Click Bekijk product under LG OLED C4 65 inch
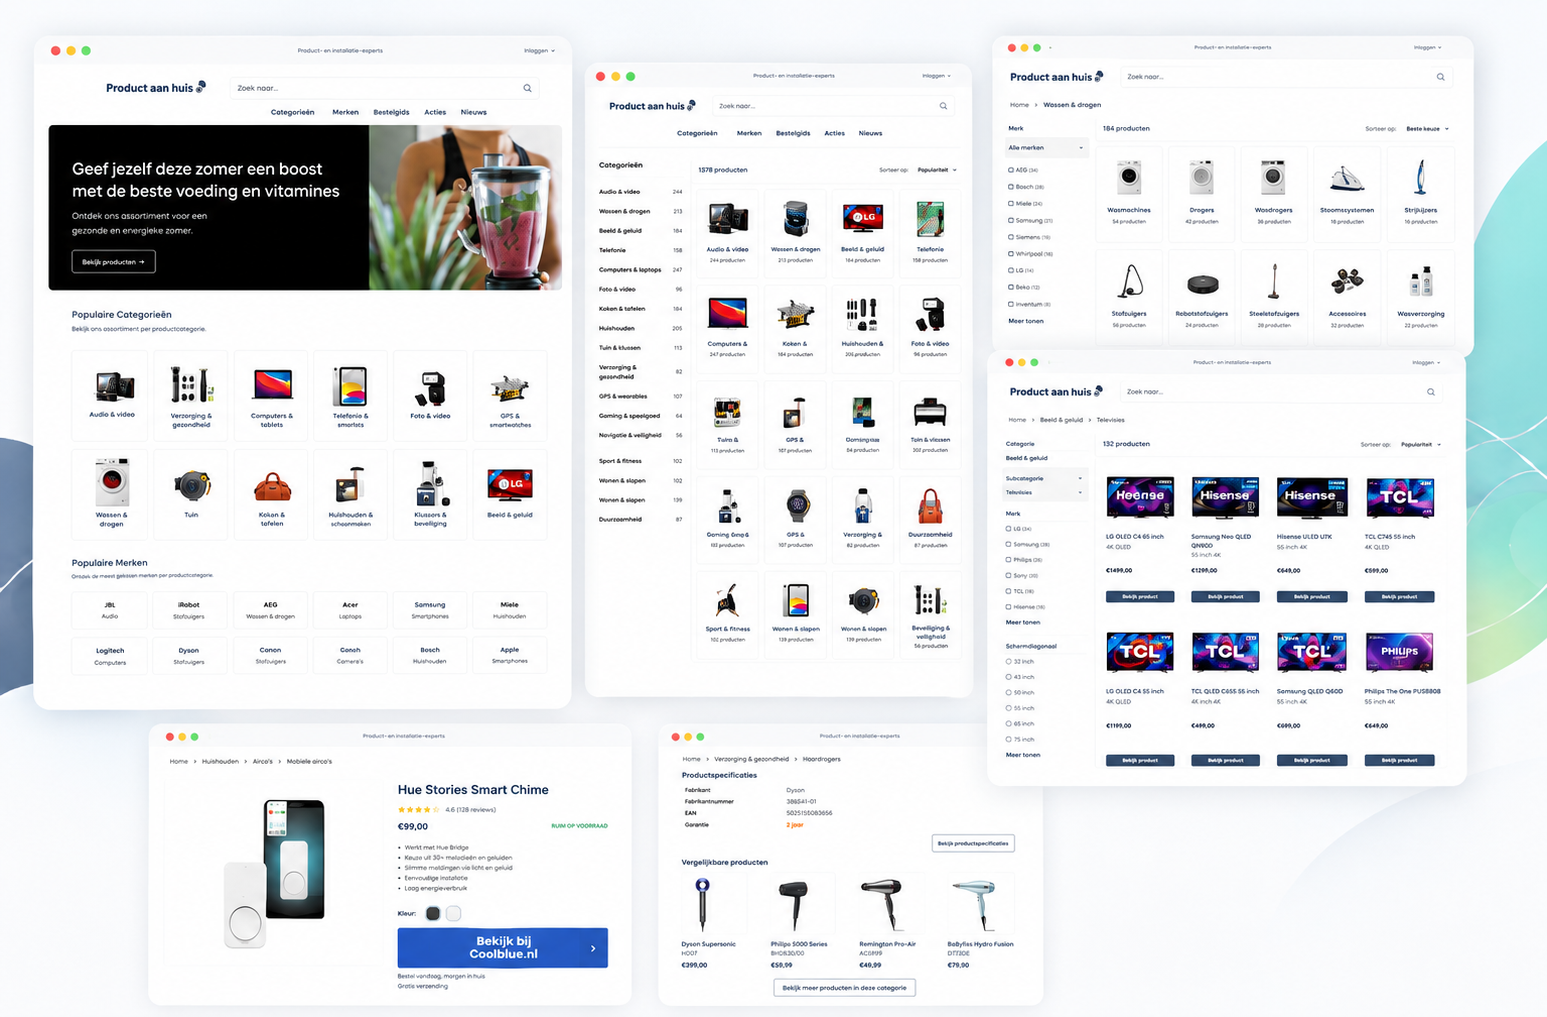 (1139, 597)
